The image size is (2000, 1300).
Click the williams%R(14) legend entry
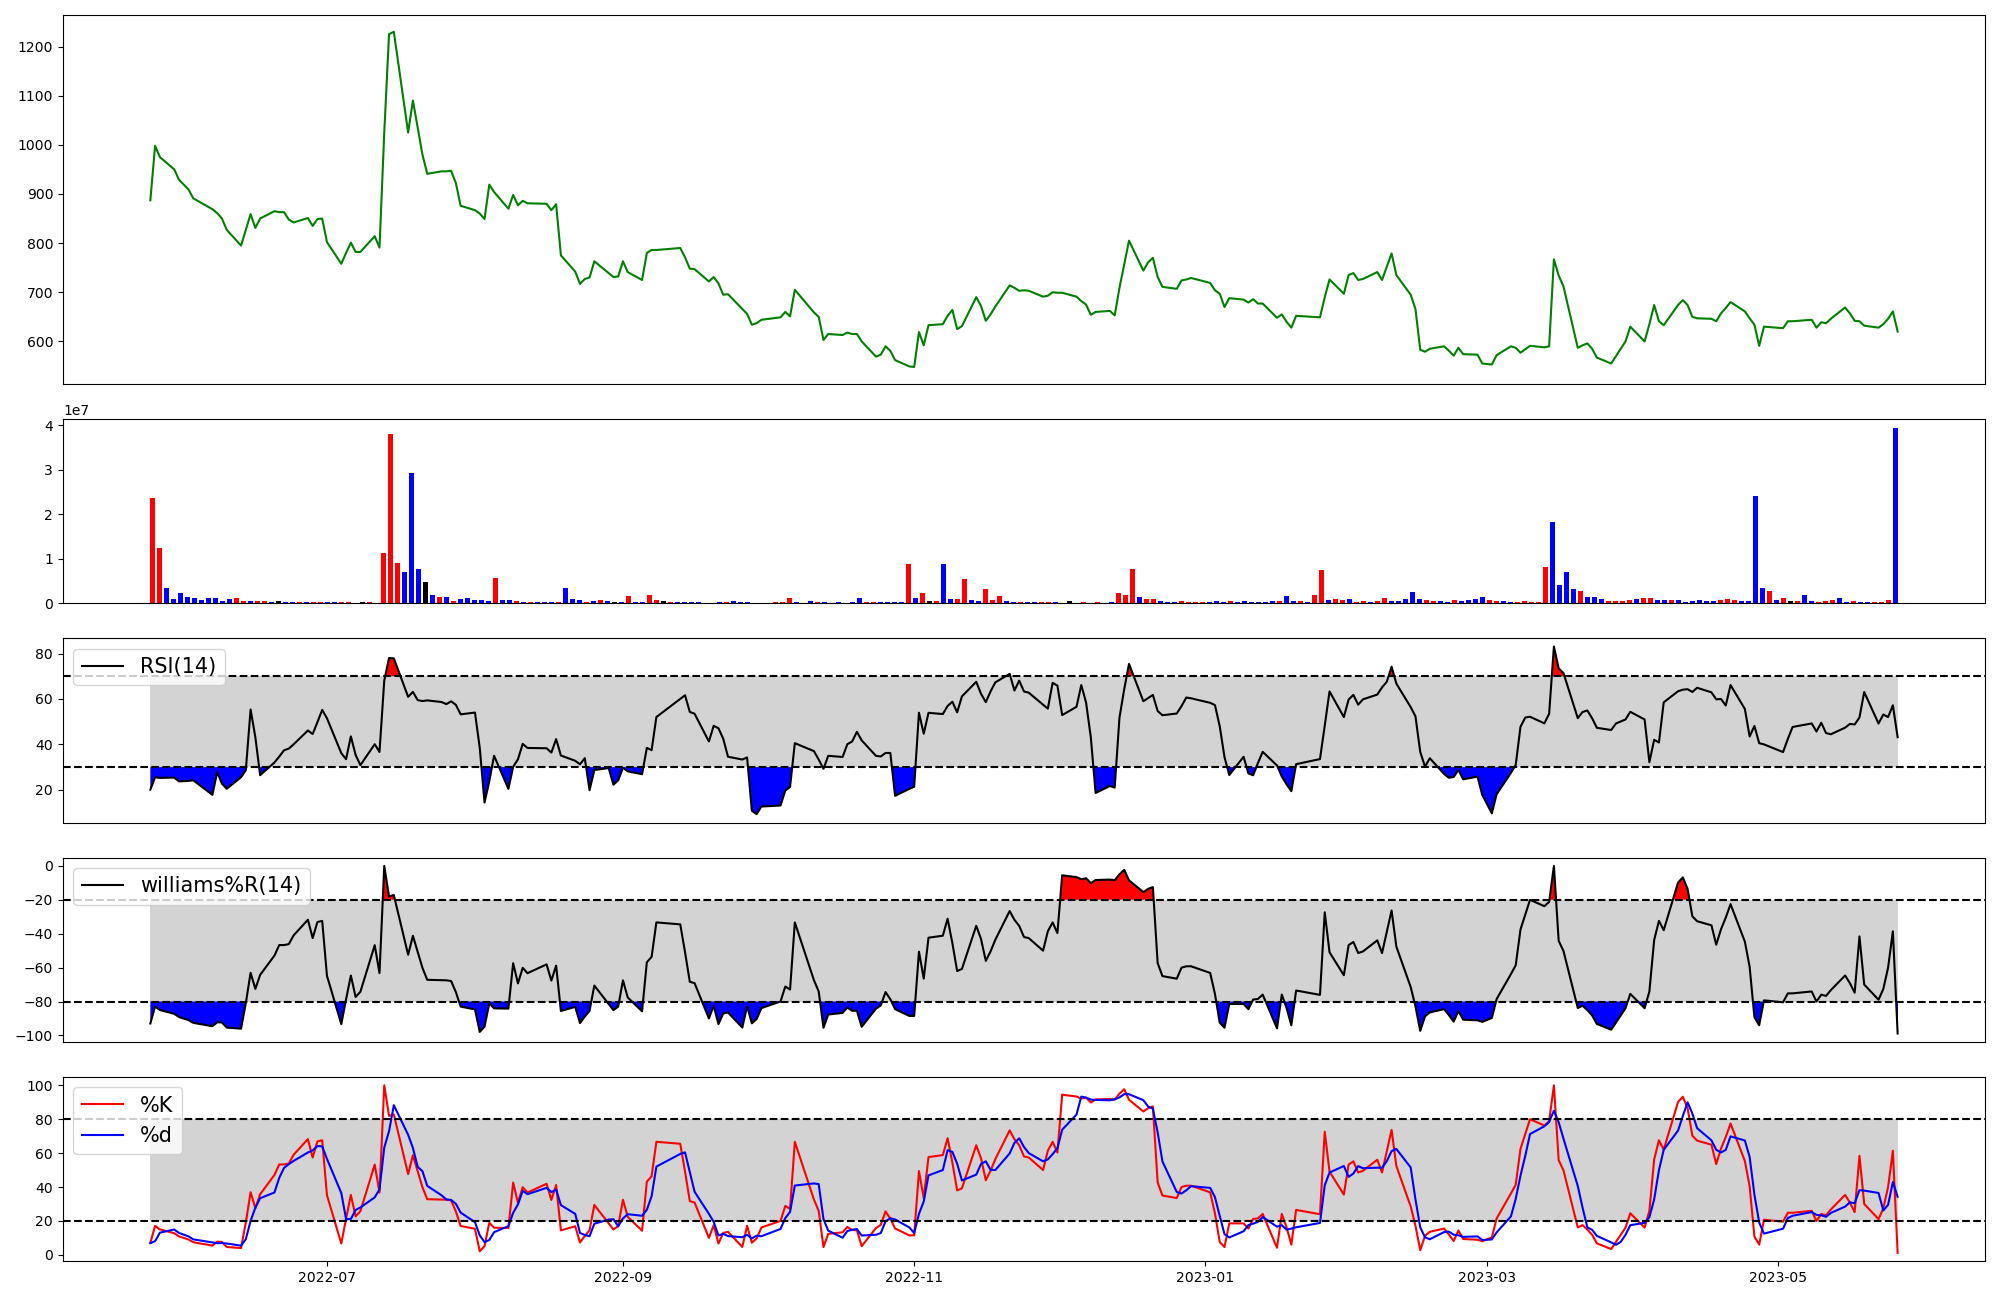(220, 885)
